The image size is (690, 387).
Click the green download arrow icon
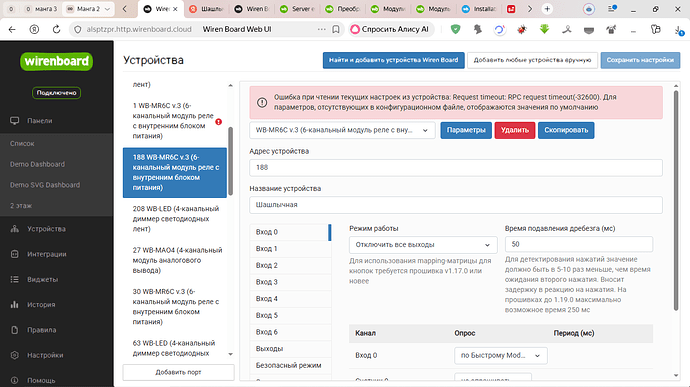[x=544, y=29]
